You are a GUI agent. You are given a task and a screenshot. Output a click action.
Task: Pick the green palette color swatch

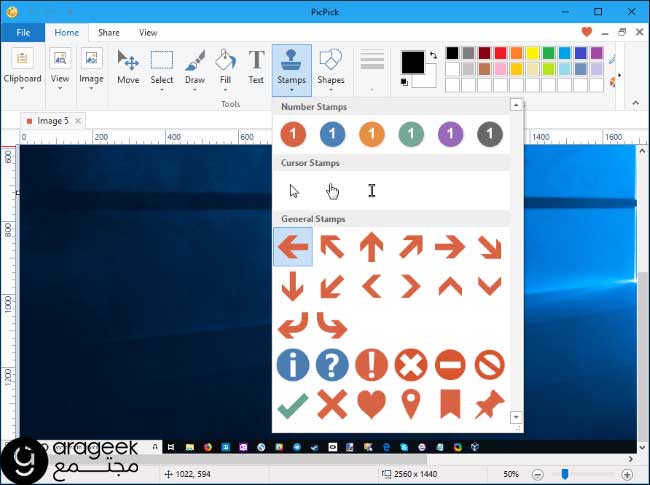pos(548,53)
